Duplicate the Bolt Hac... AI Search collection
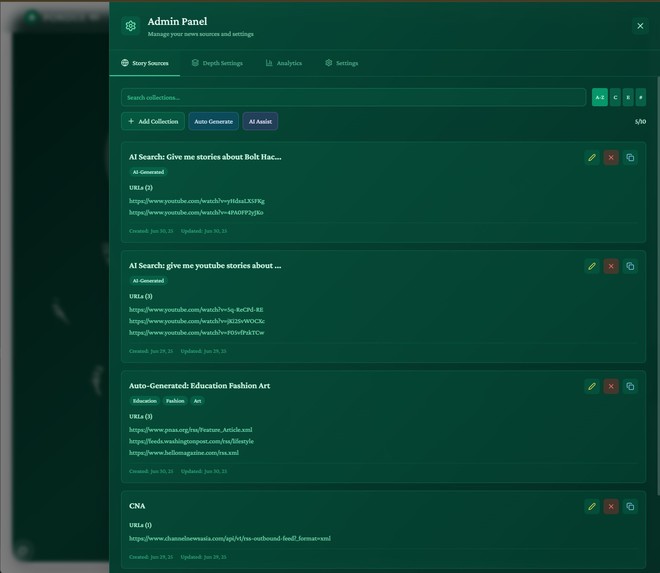The image size is (660, 573). [630, 157]
